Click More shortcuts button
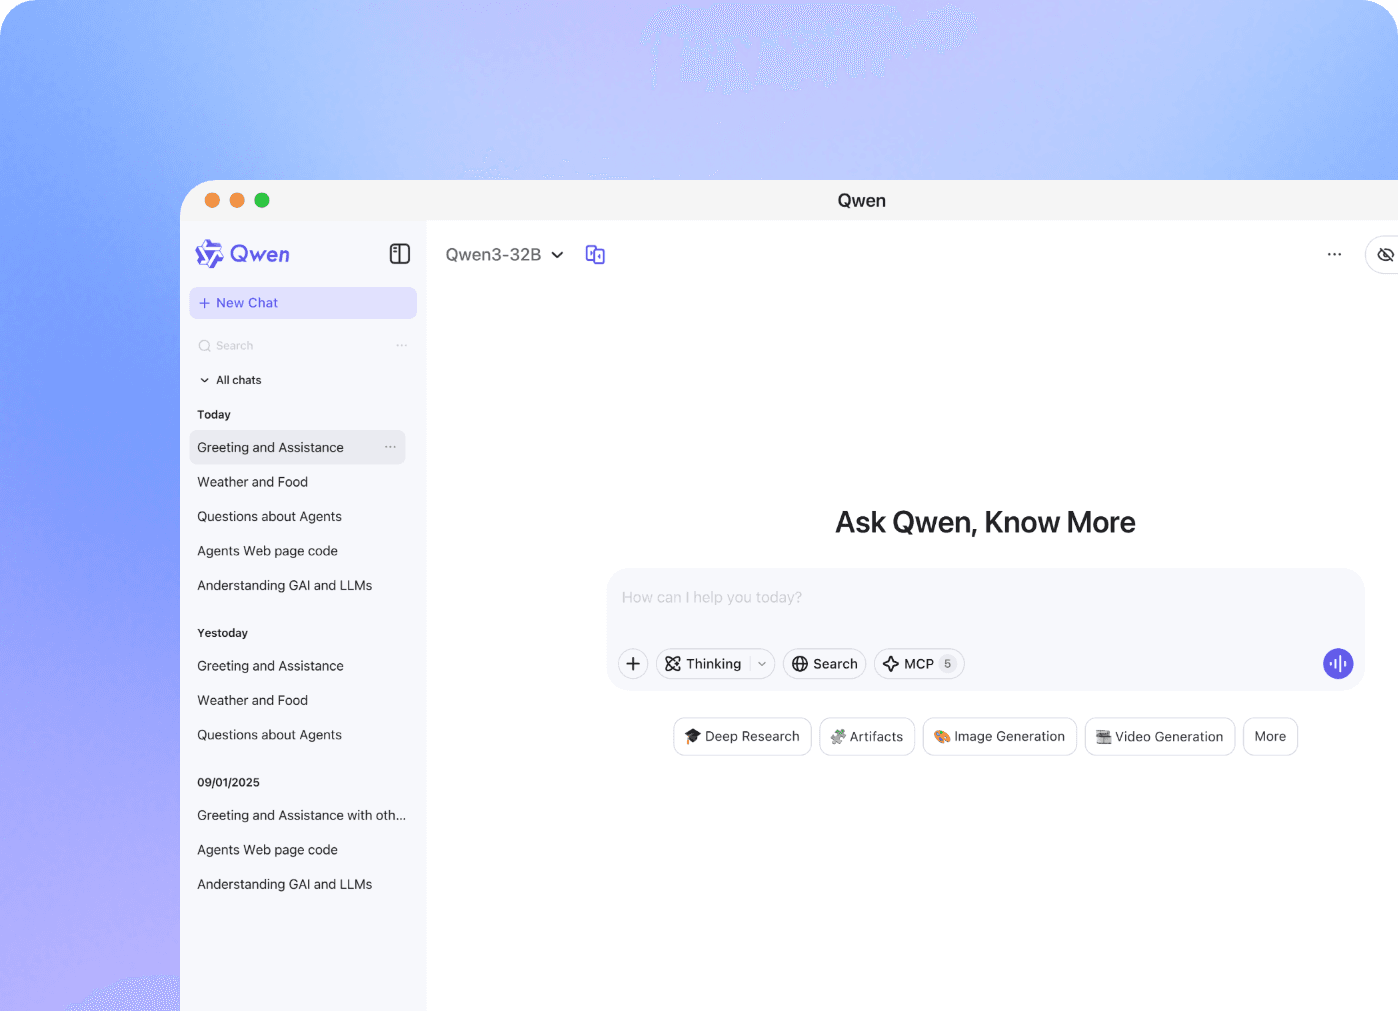Screen dimensions: 1398x1011 click(1270, 737)
